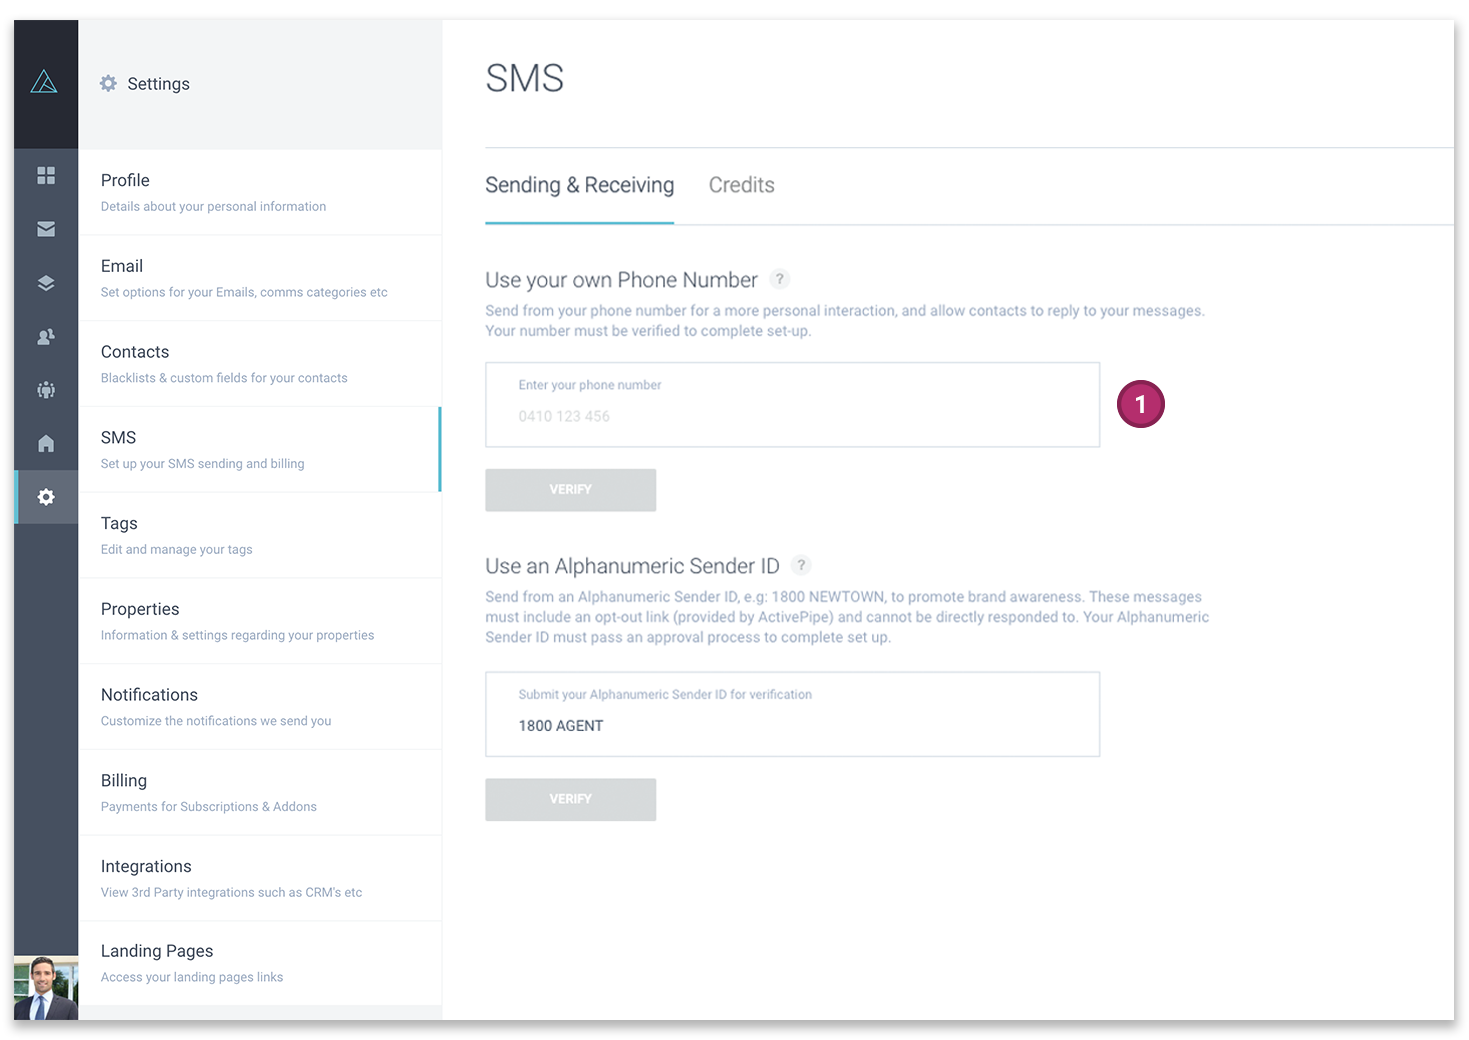Viewport: 1469px width, 1040px height.
Task: Switch to the Credits tab
Action: 741,185
